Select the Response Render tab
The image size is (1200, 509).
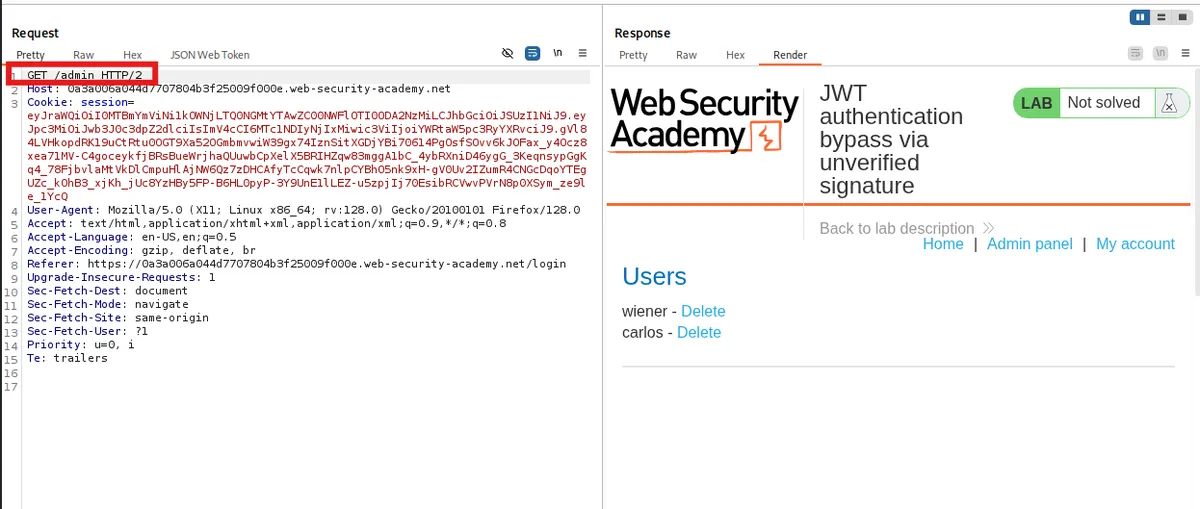tap(790, 55)
